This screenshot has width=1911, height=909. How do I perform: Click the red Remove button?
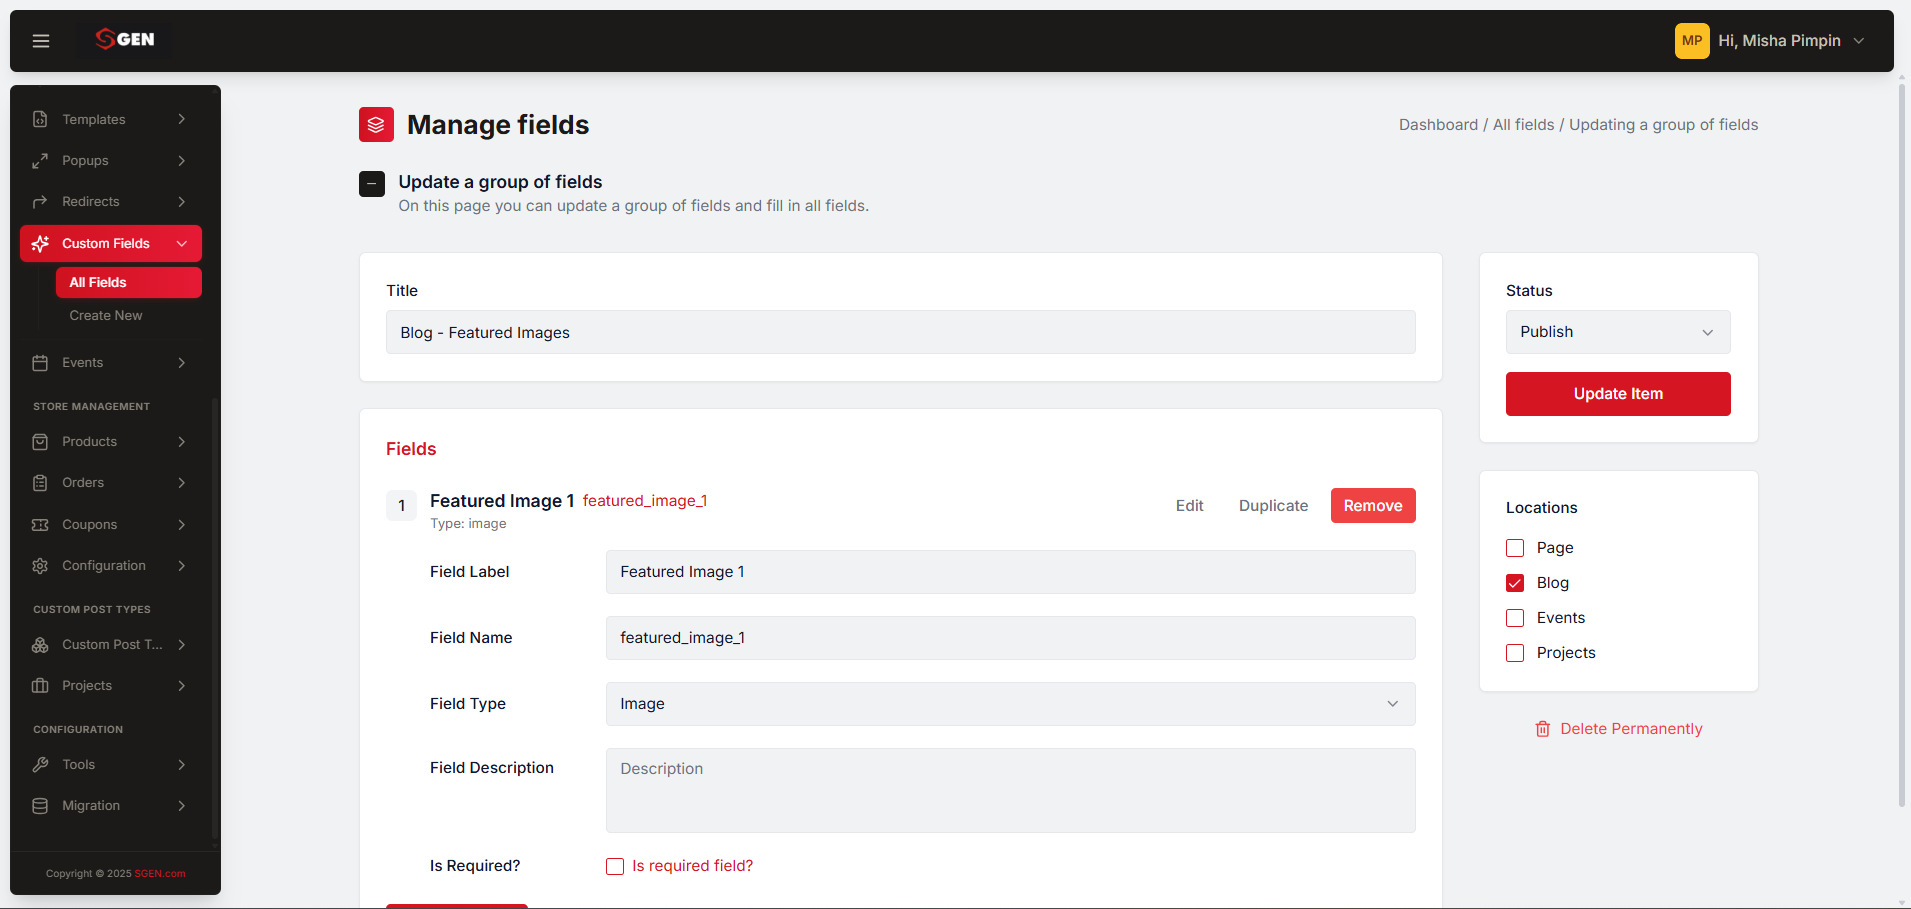tap(1373, 506)
